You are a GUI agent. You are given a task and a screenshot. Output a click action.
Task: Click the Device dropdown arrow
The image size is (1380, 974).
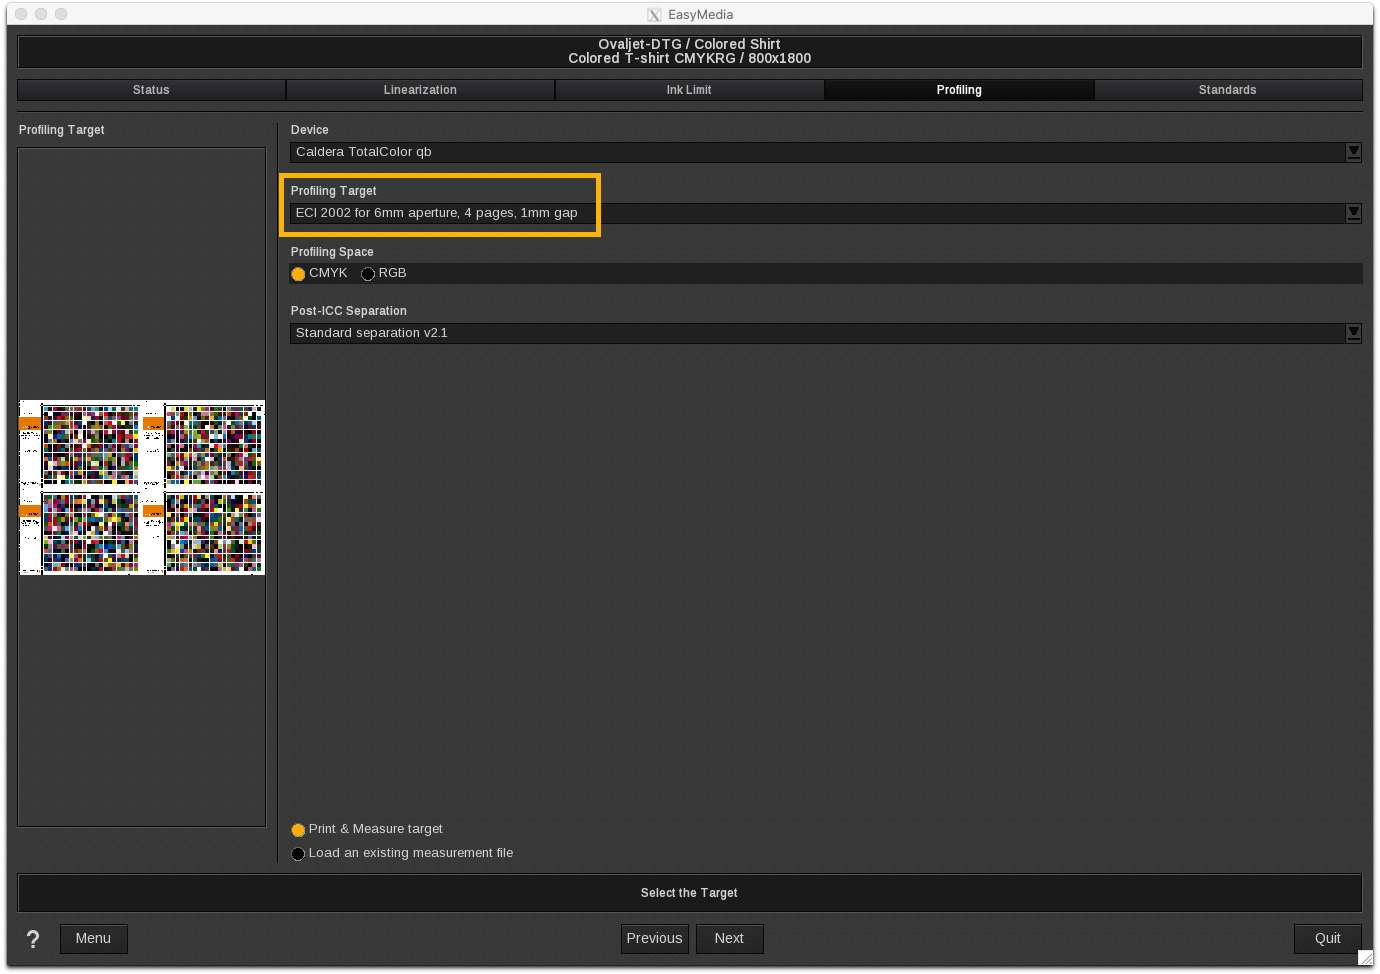[1353, 152]
